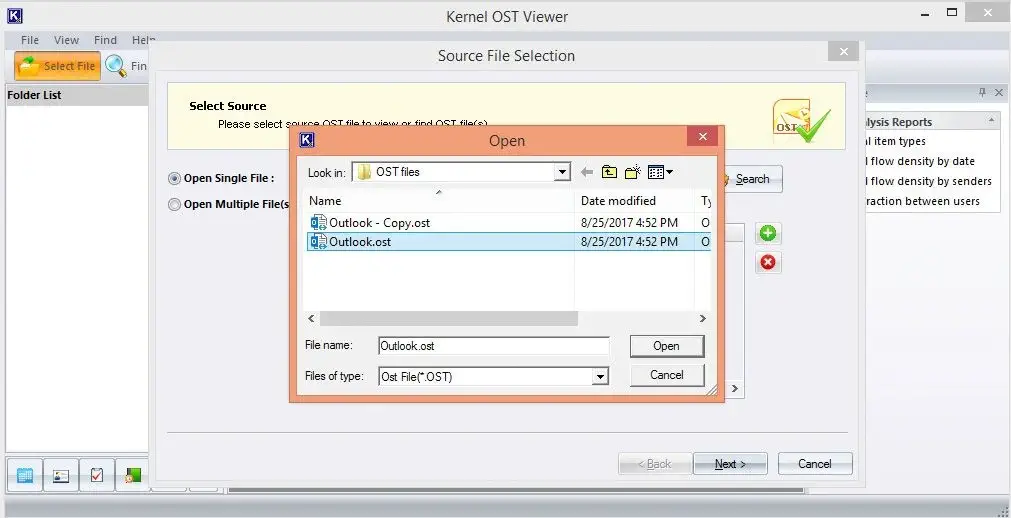Open the Calendar view at bottom left
This screenshot has width=1011, height=518.
point(25,476)
